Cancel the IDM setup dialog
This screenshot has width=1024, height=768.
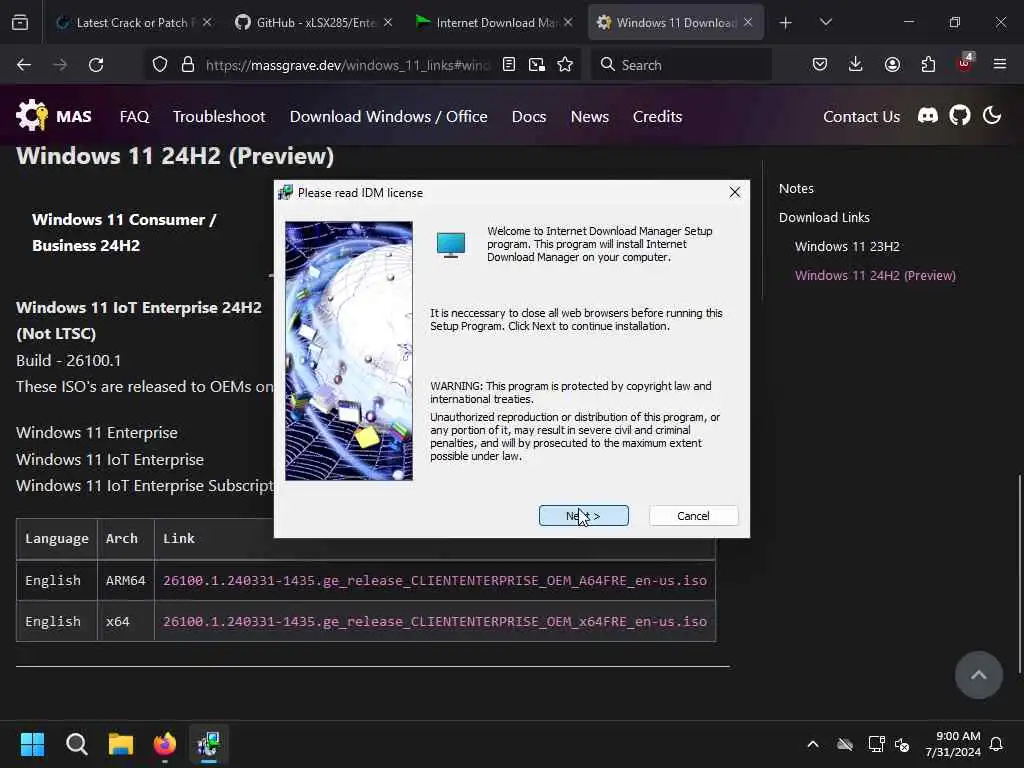(694, 516)
